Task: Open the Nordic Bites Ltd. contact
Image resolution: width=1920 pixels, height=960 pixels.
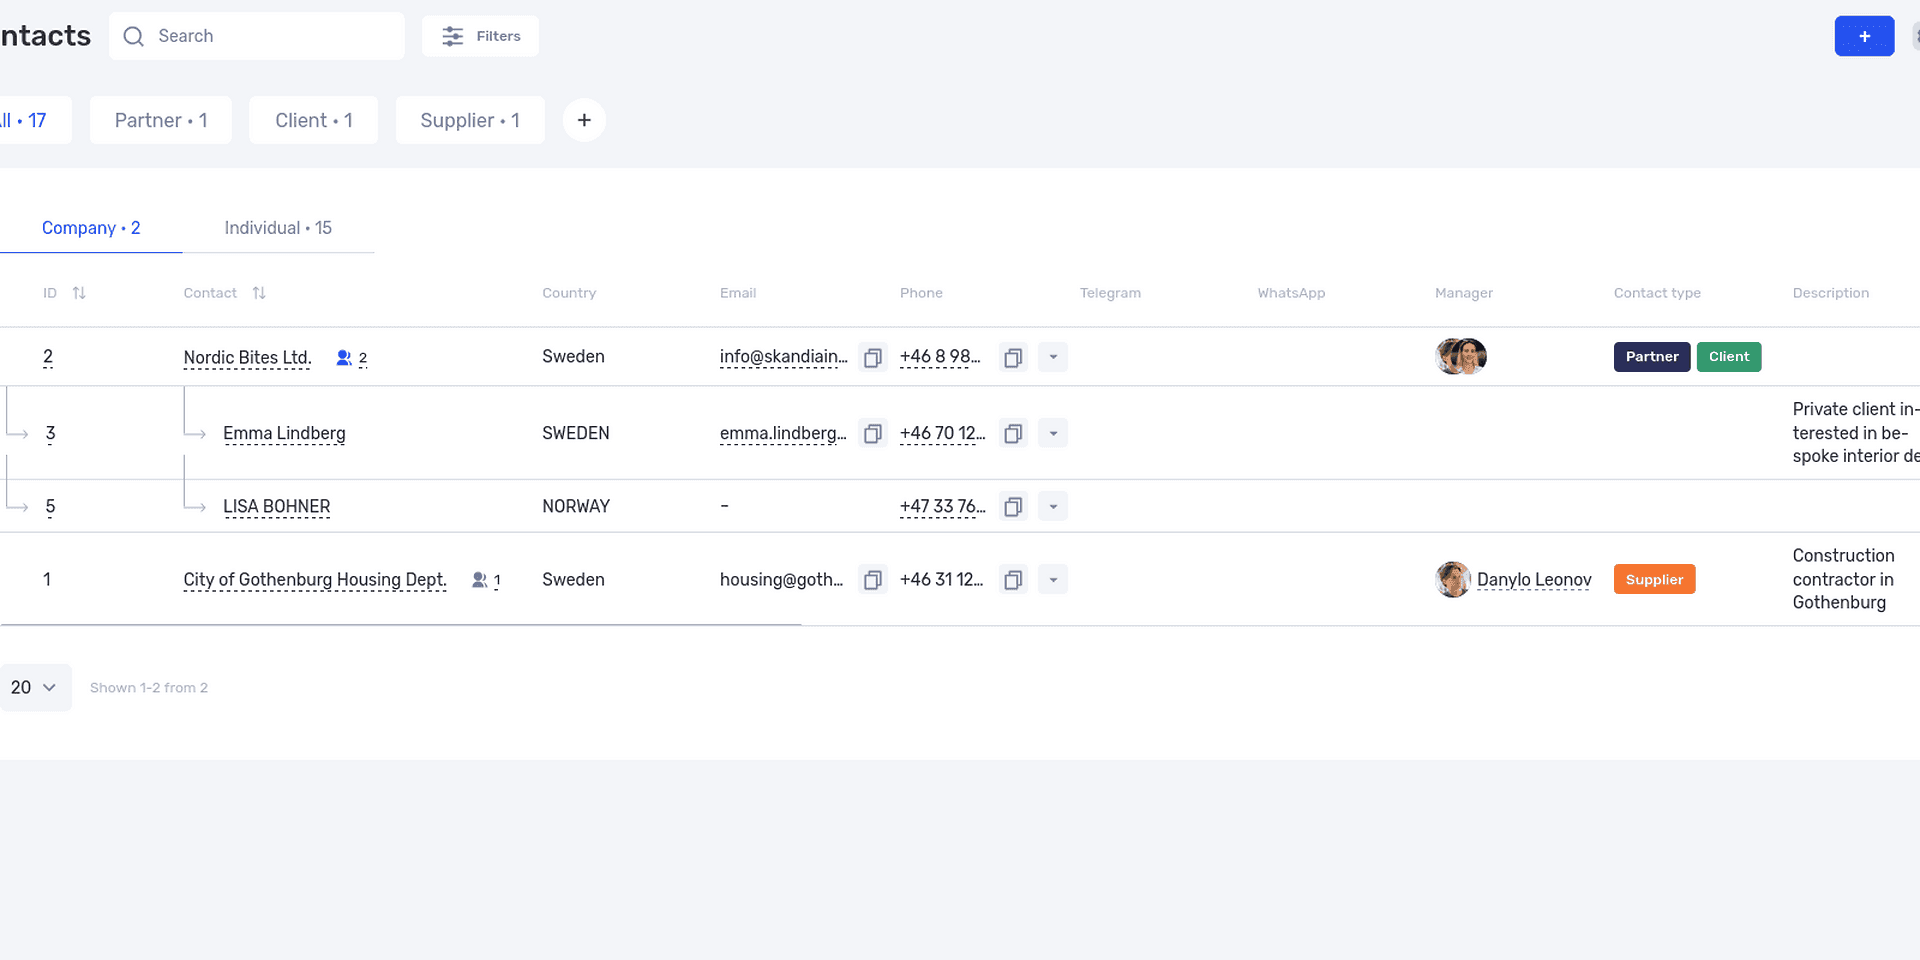Action: point(247,358)
